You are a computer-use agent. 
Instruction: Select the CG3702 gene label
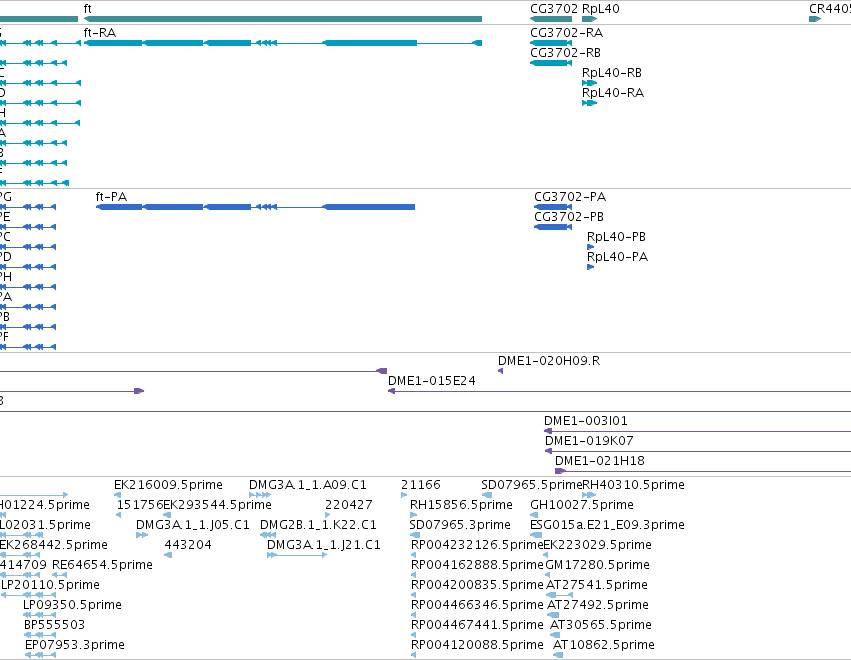tap(554, 9)
